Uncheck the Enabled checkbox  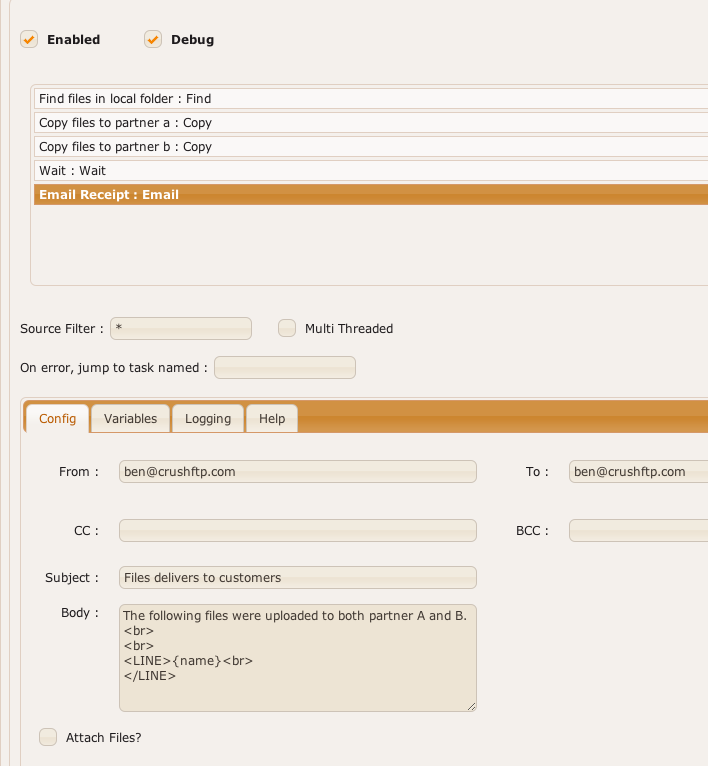[x=29, y=40]
